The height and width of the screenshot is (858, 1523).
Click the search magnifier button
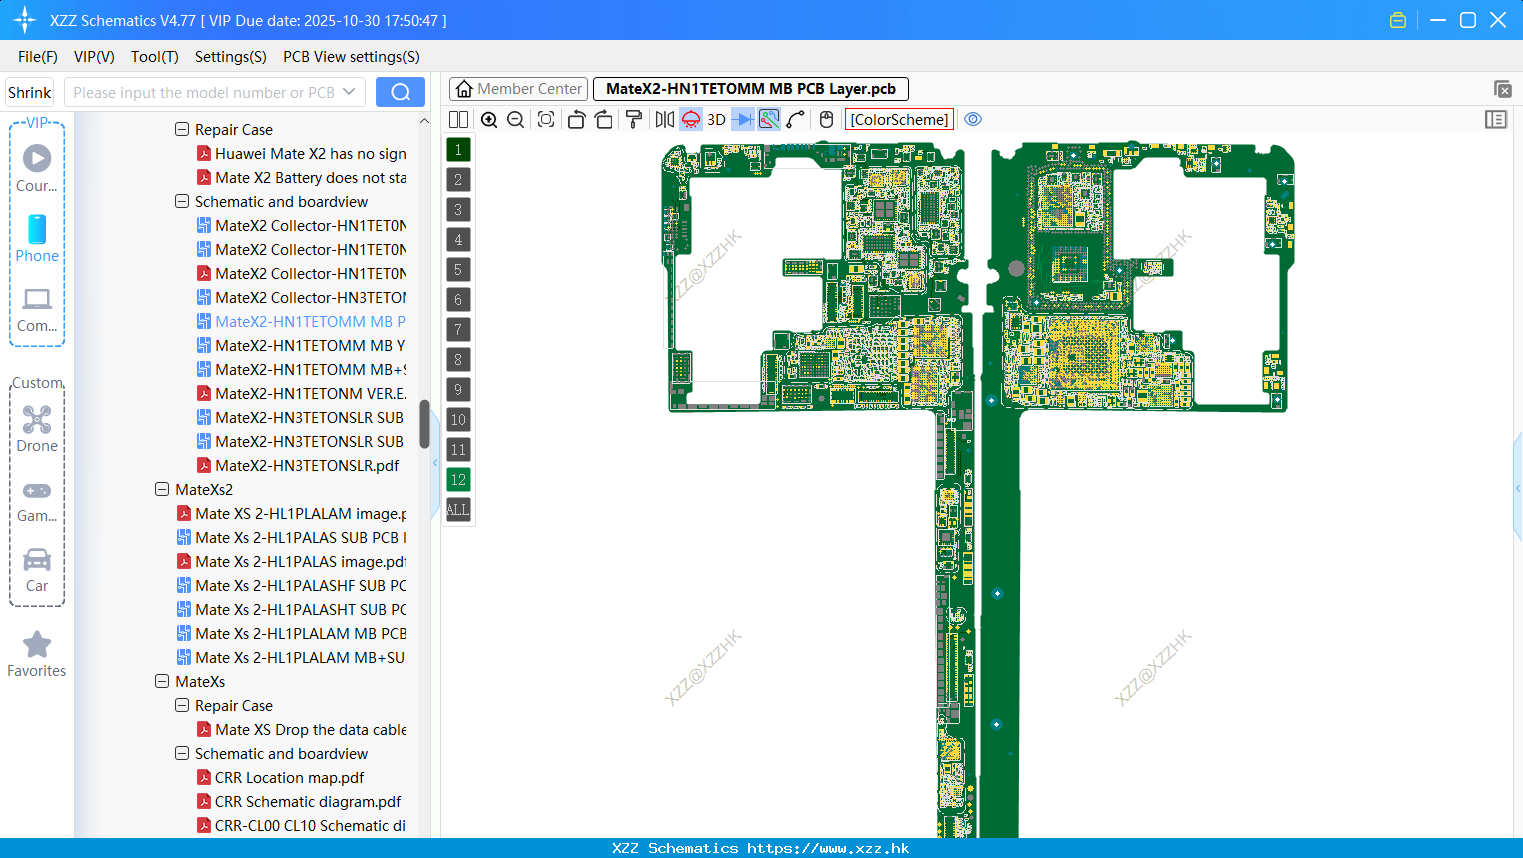pyautogui.click(x=400, y=92)
